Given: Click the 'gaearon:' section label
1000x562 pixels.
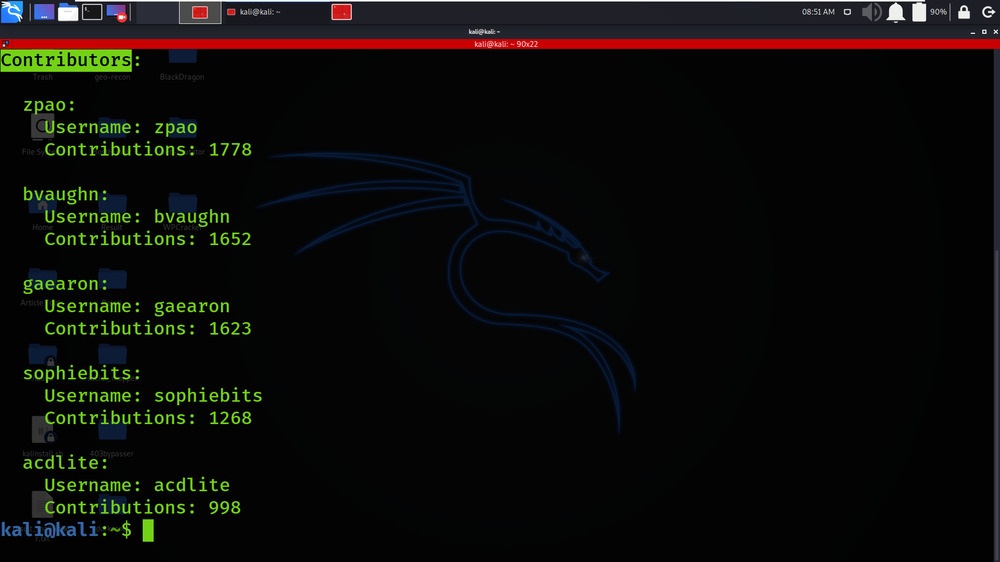Looking at the screenshot, I should tap(66, 284).
